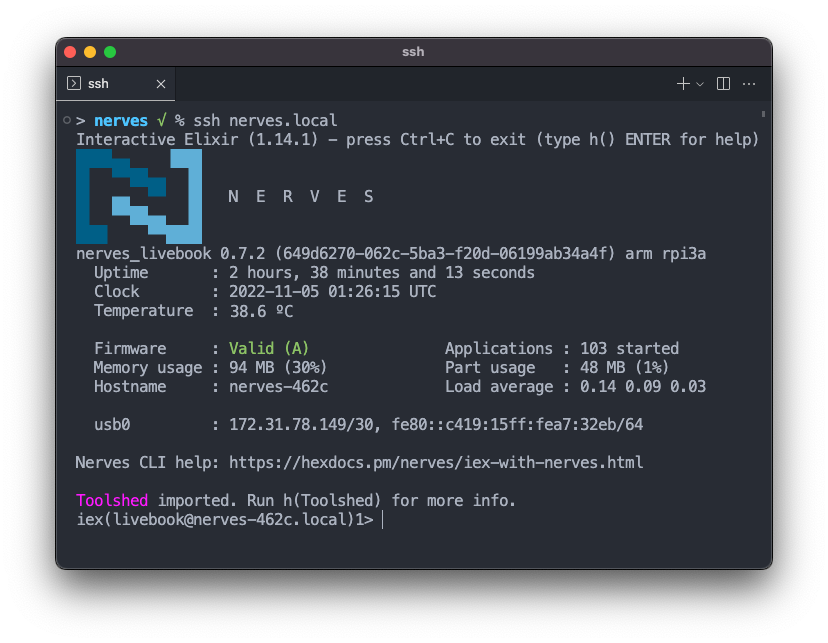Click the Nerves pixel logo
The image size is (828, 643).
click(x=139, y=196)
